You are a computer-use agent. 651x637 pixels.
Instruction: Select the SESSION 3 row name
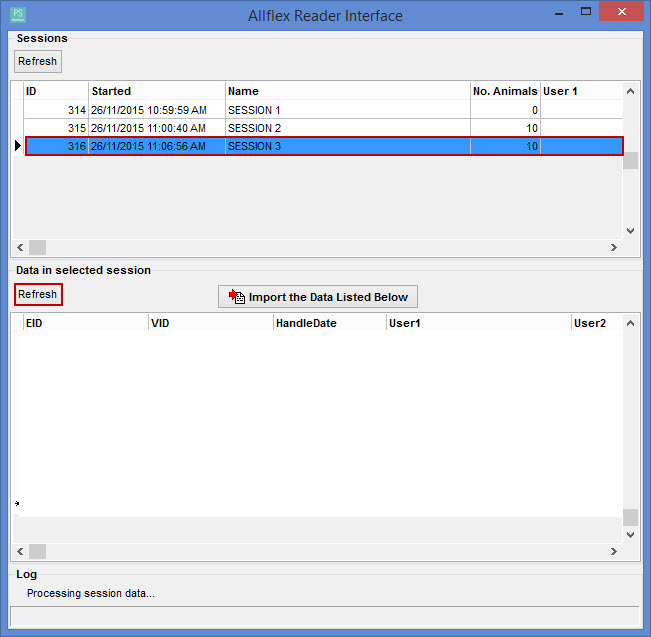[x=255, y=146]
